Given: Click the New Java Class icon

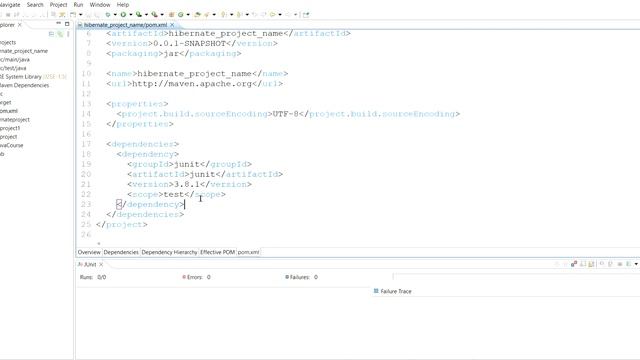Looking at the screenshot, I should click(180, 14).
